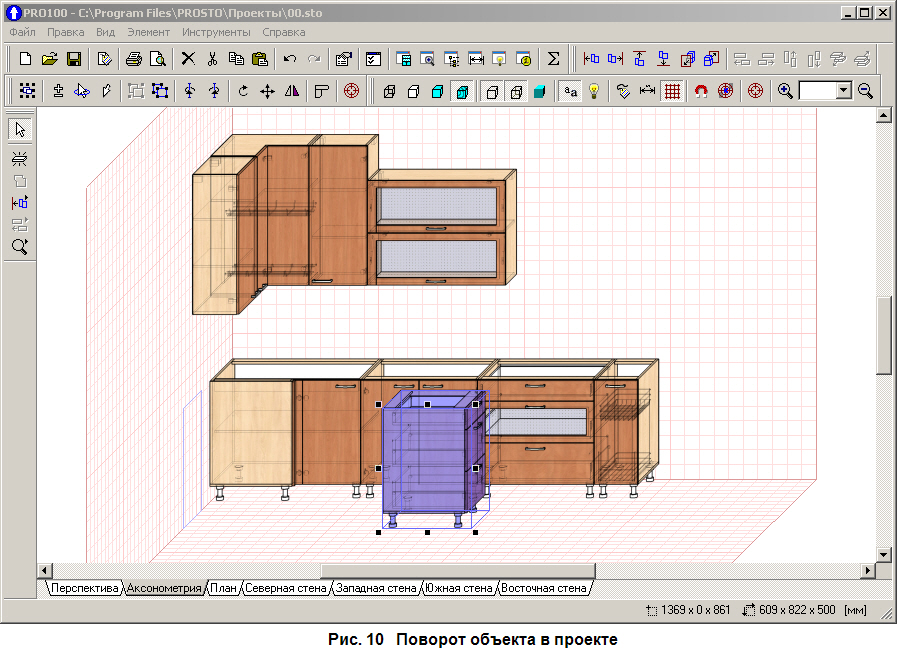Select the magnet snap icon

701,91
